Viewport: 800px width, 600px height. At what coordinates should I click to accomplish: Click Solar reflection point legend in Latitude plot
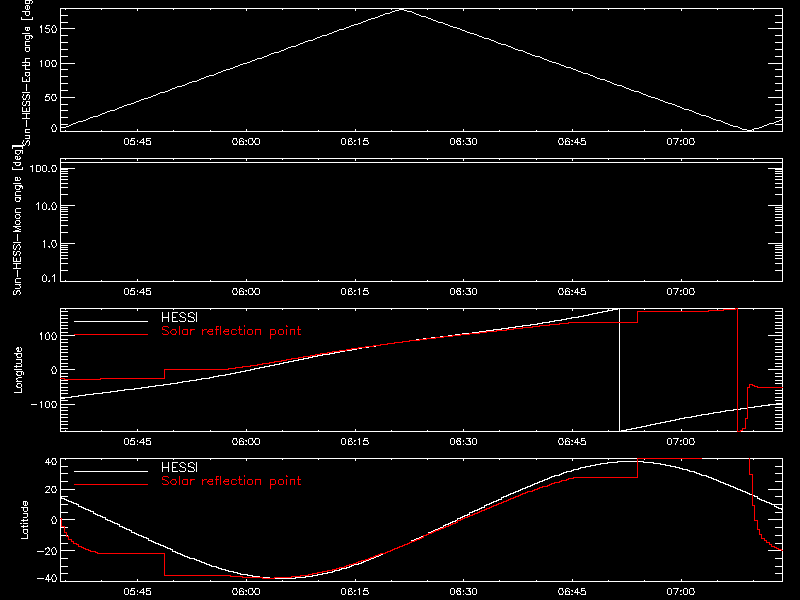pos(231,481)
